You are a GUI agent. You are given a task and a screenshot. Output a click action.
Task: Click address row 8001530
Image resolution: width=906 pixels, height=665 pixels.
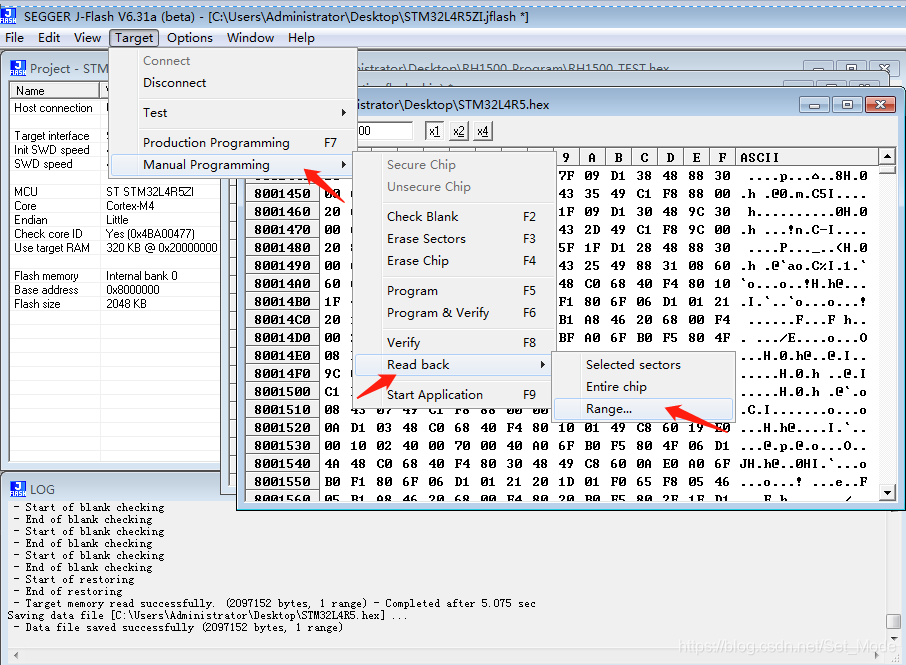click(283, 445)
